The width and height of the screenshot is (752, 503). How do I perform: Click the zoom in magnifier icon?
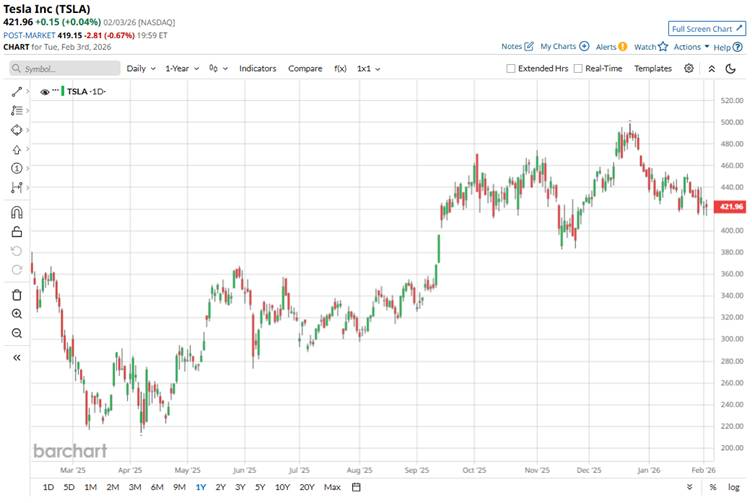click(x=16, y=314)
